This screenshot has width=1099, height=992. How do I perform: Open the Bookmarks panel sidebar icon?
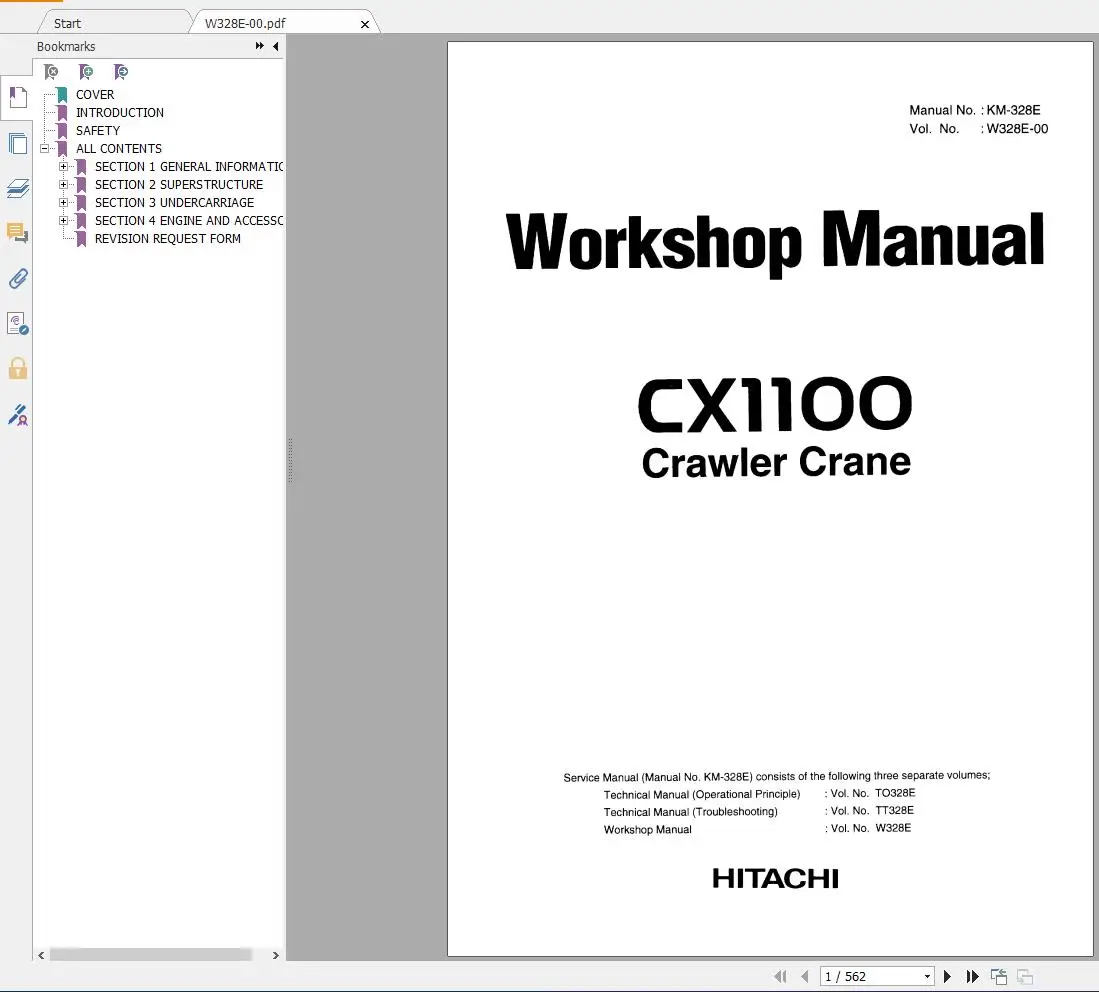(x=18, y=98)
